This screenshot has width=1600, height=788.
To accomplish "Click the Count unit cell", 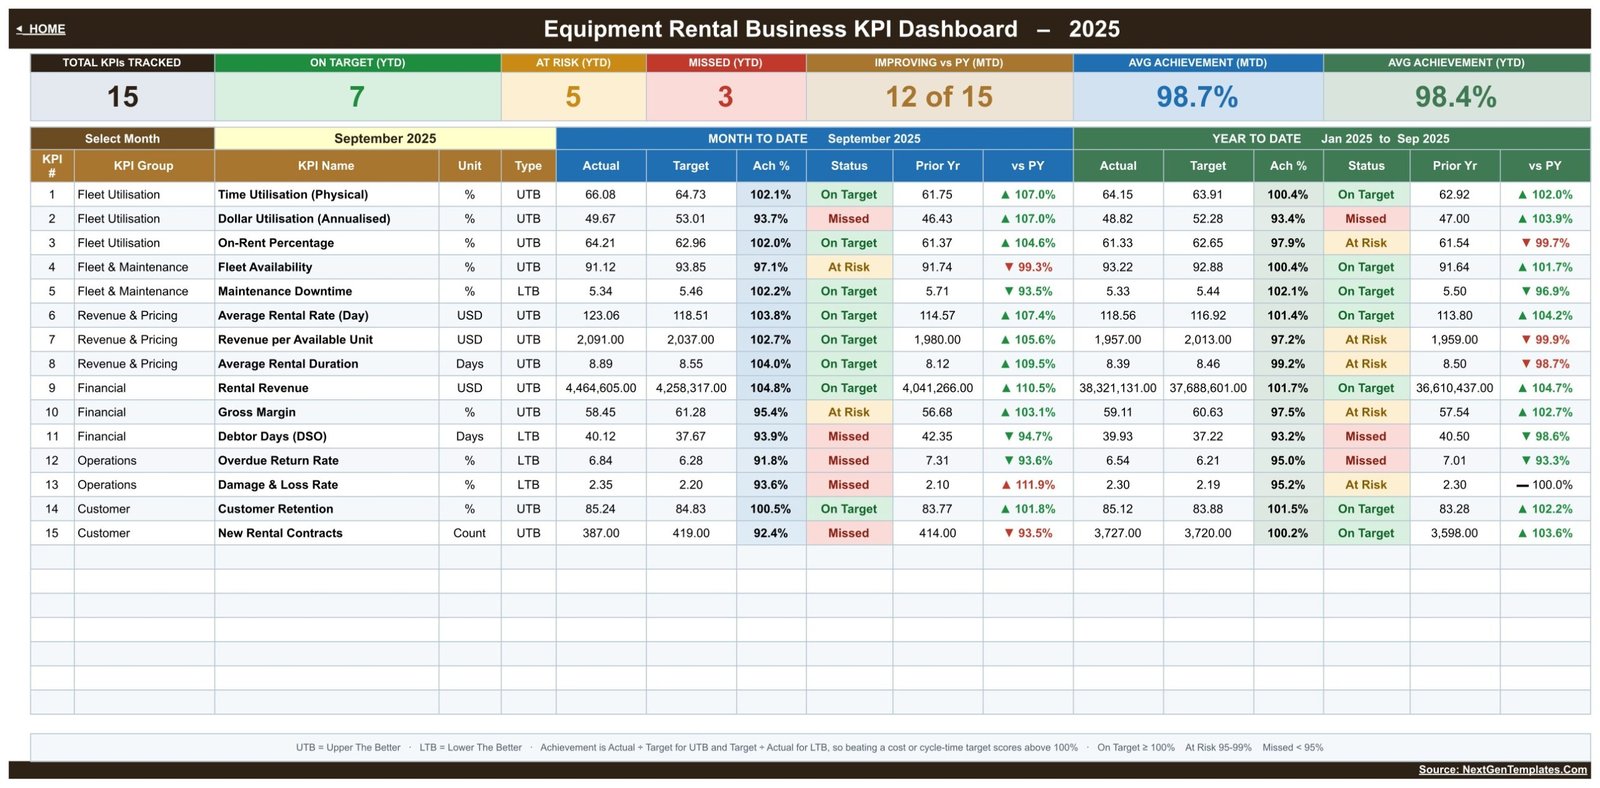I will [x=469, y=533].
